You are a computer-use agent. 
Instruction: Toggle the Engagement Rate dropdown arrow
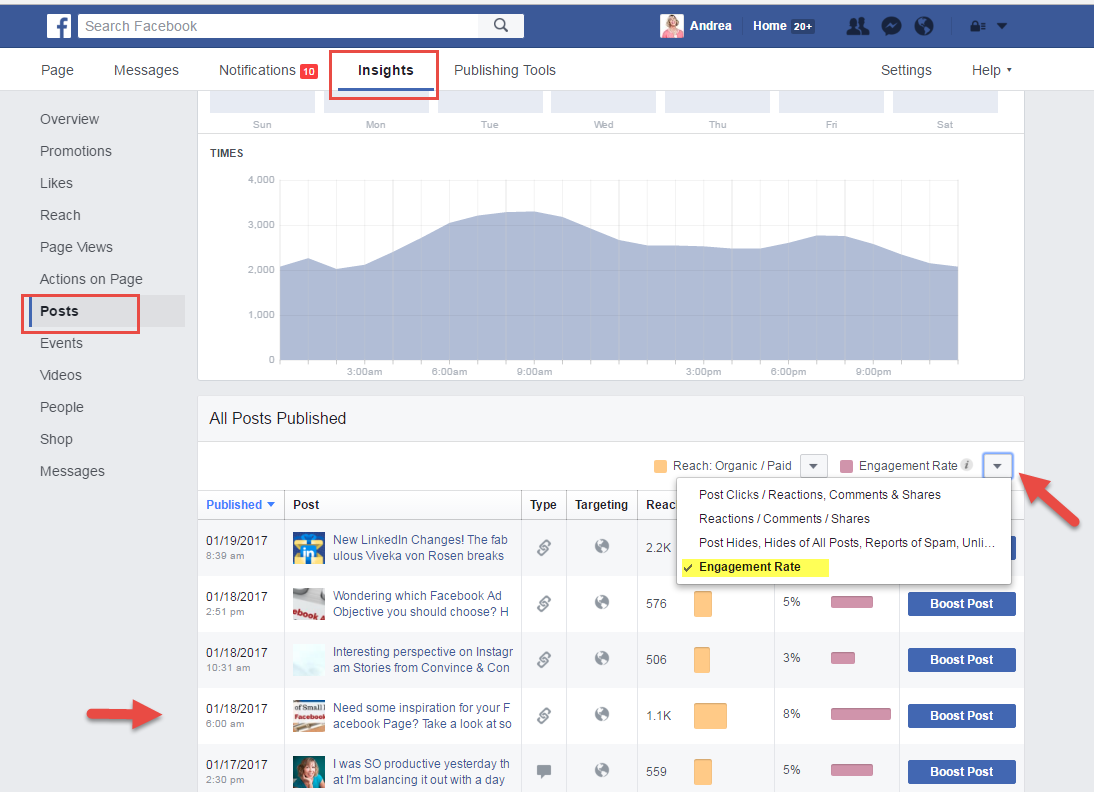point(998,465)
